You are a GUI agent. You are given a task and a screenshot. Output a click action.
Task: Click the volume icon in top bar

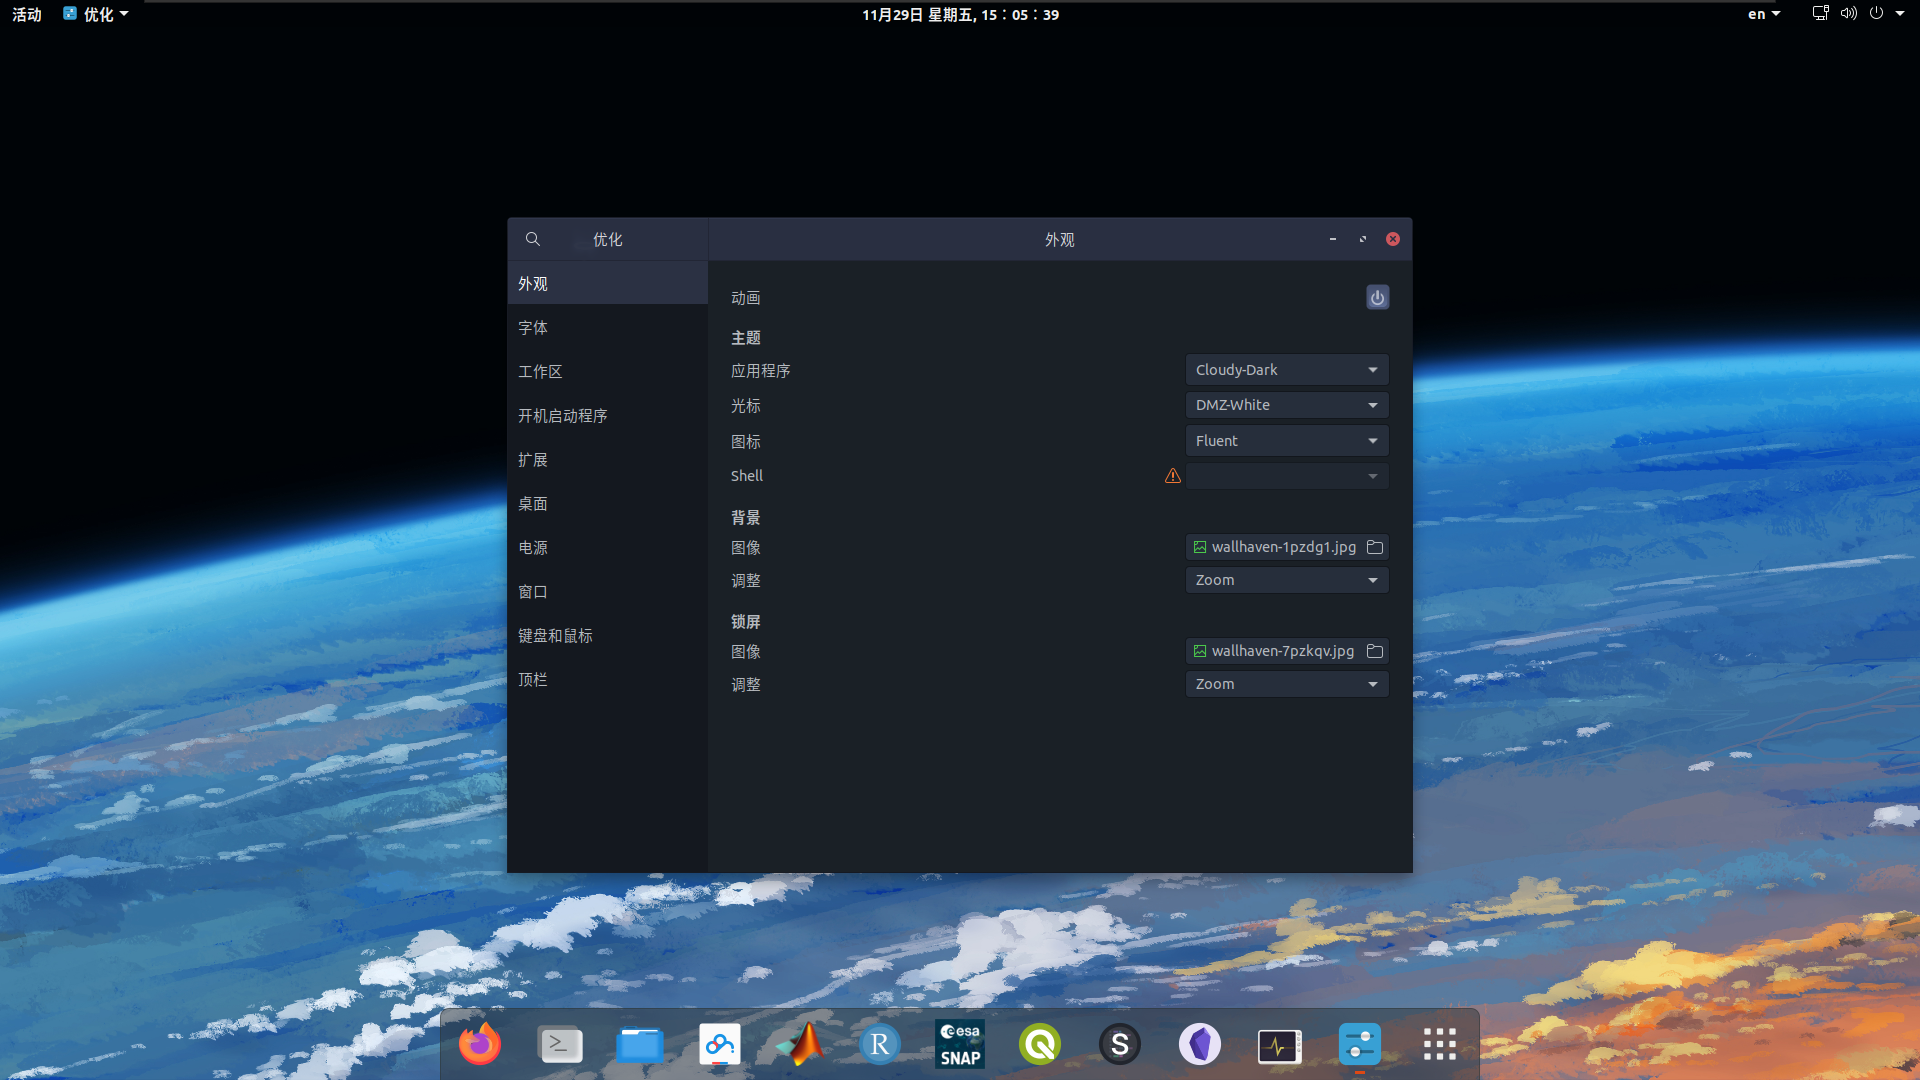(1848, 14)
